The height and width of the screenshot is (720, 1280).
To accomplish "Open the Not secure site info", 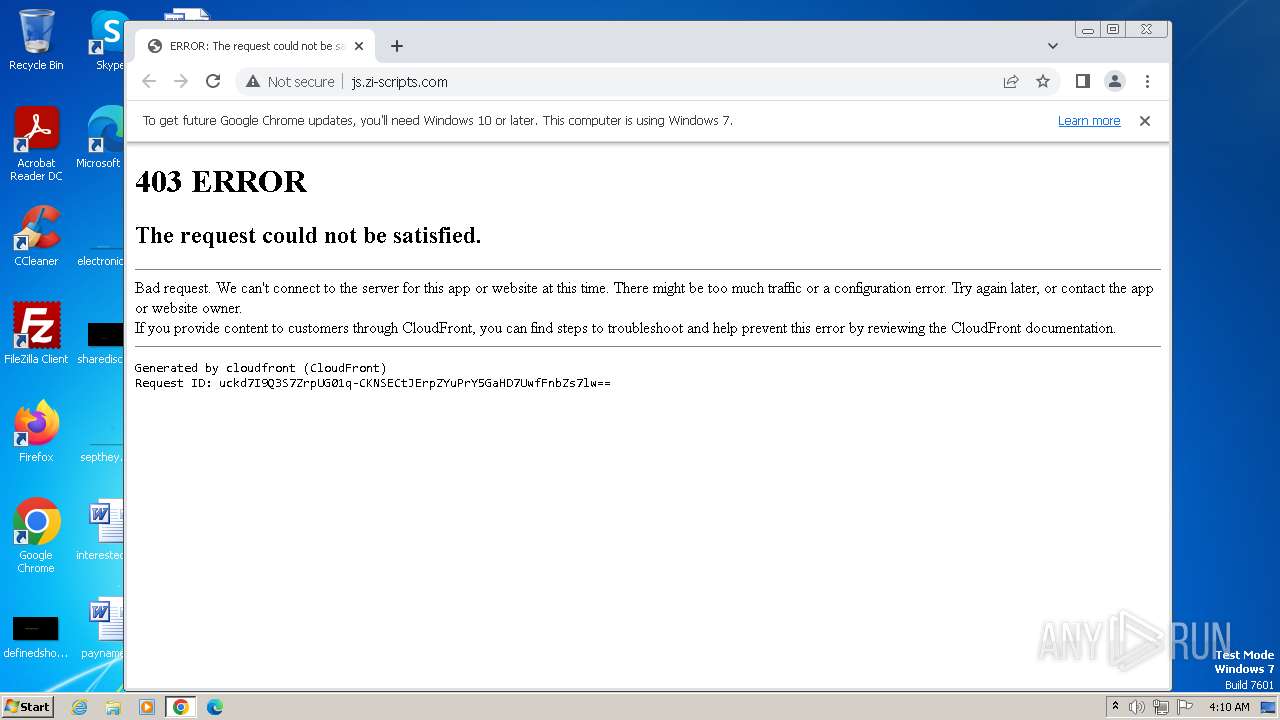I will pyautogui.click(x=290, y=82).
